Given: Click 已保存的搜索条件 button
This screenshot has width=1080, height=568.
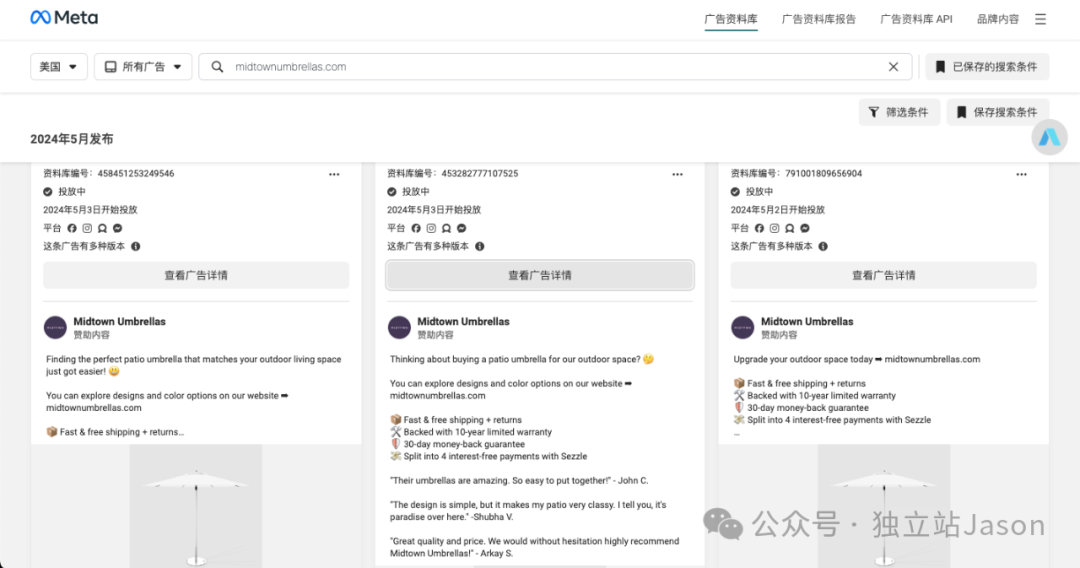Looking at the screenshot, I should coord(987,67).
